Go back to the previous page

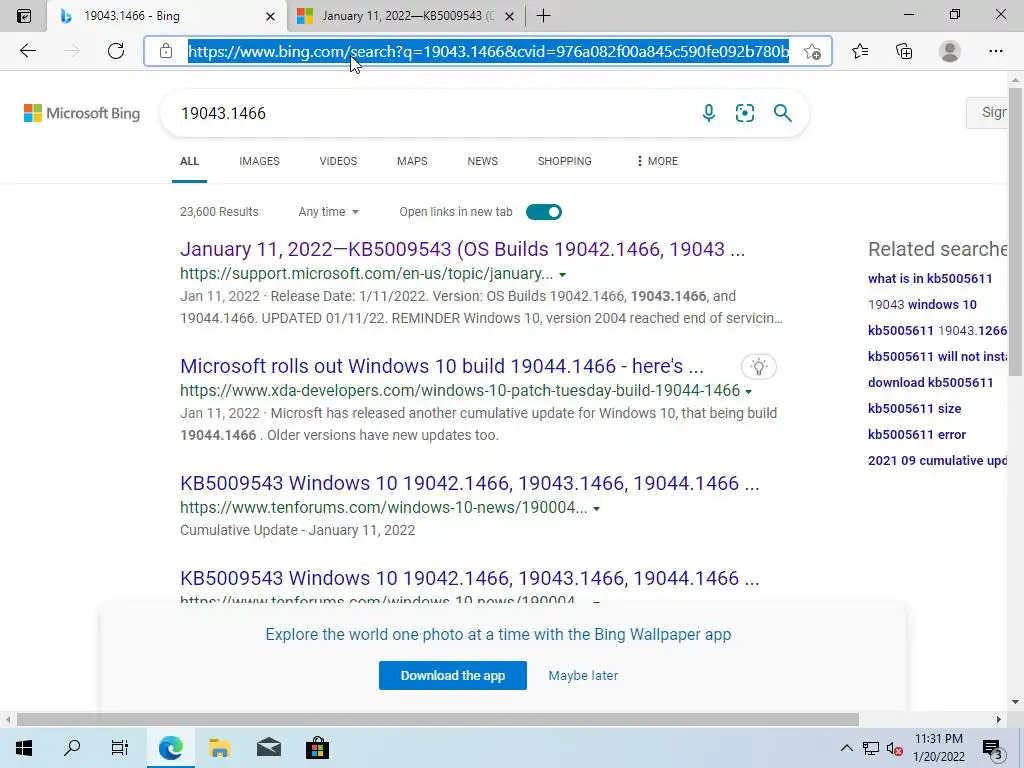[x=27, y=51]
